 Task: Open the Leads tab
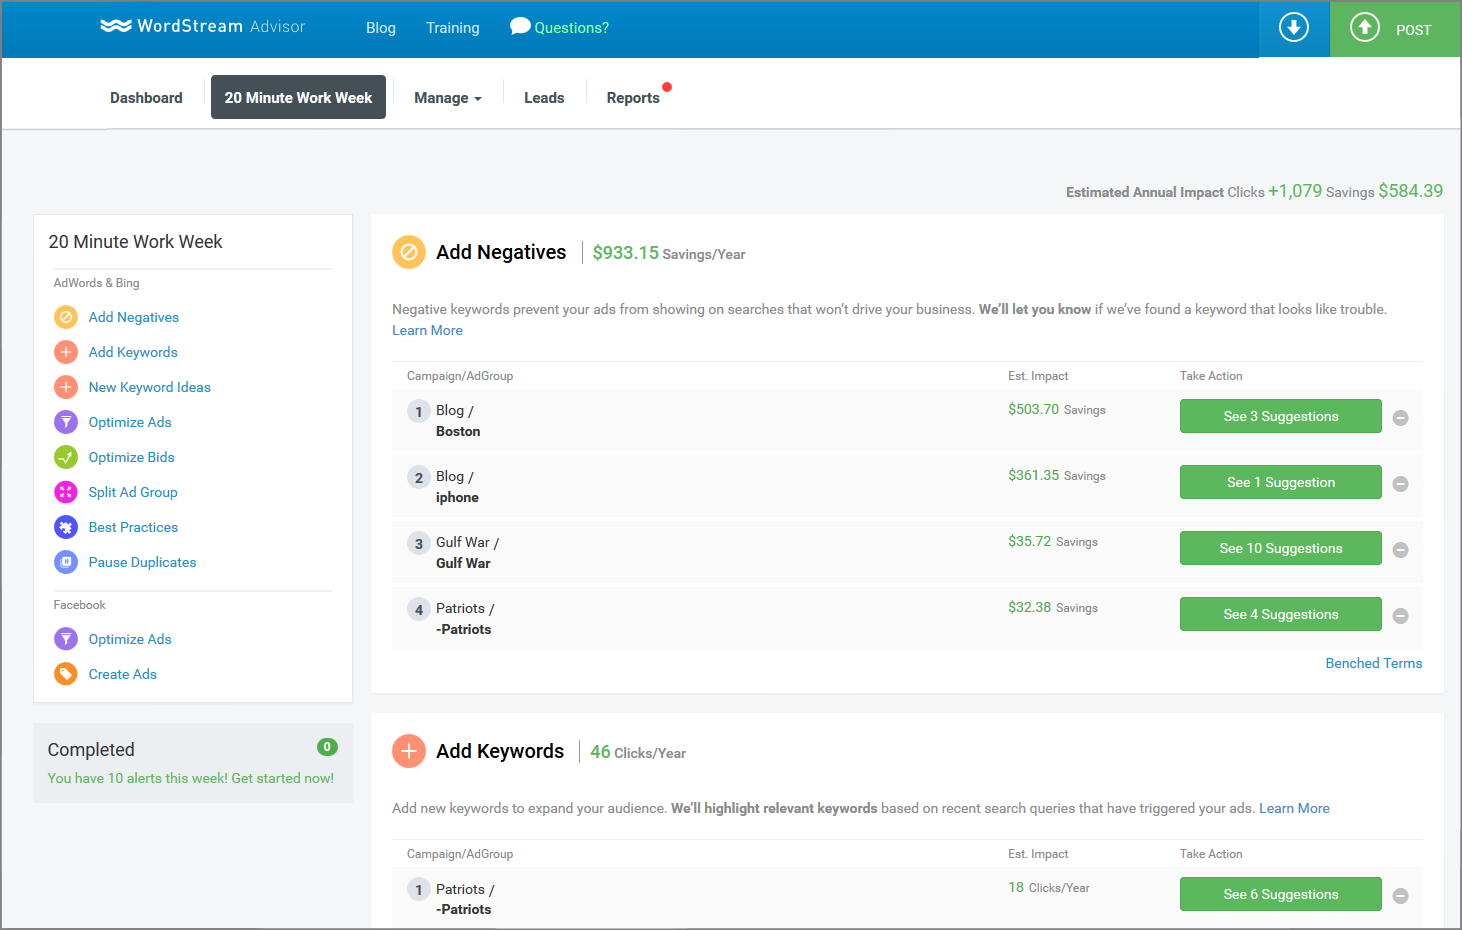tap(544, 98)
